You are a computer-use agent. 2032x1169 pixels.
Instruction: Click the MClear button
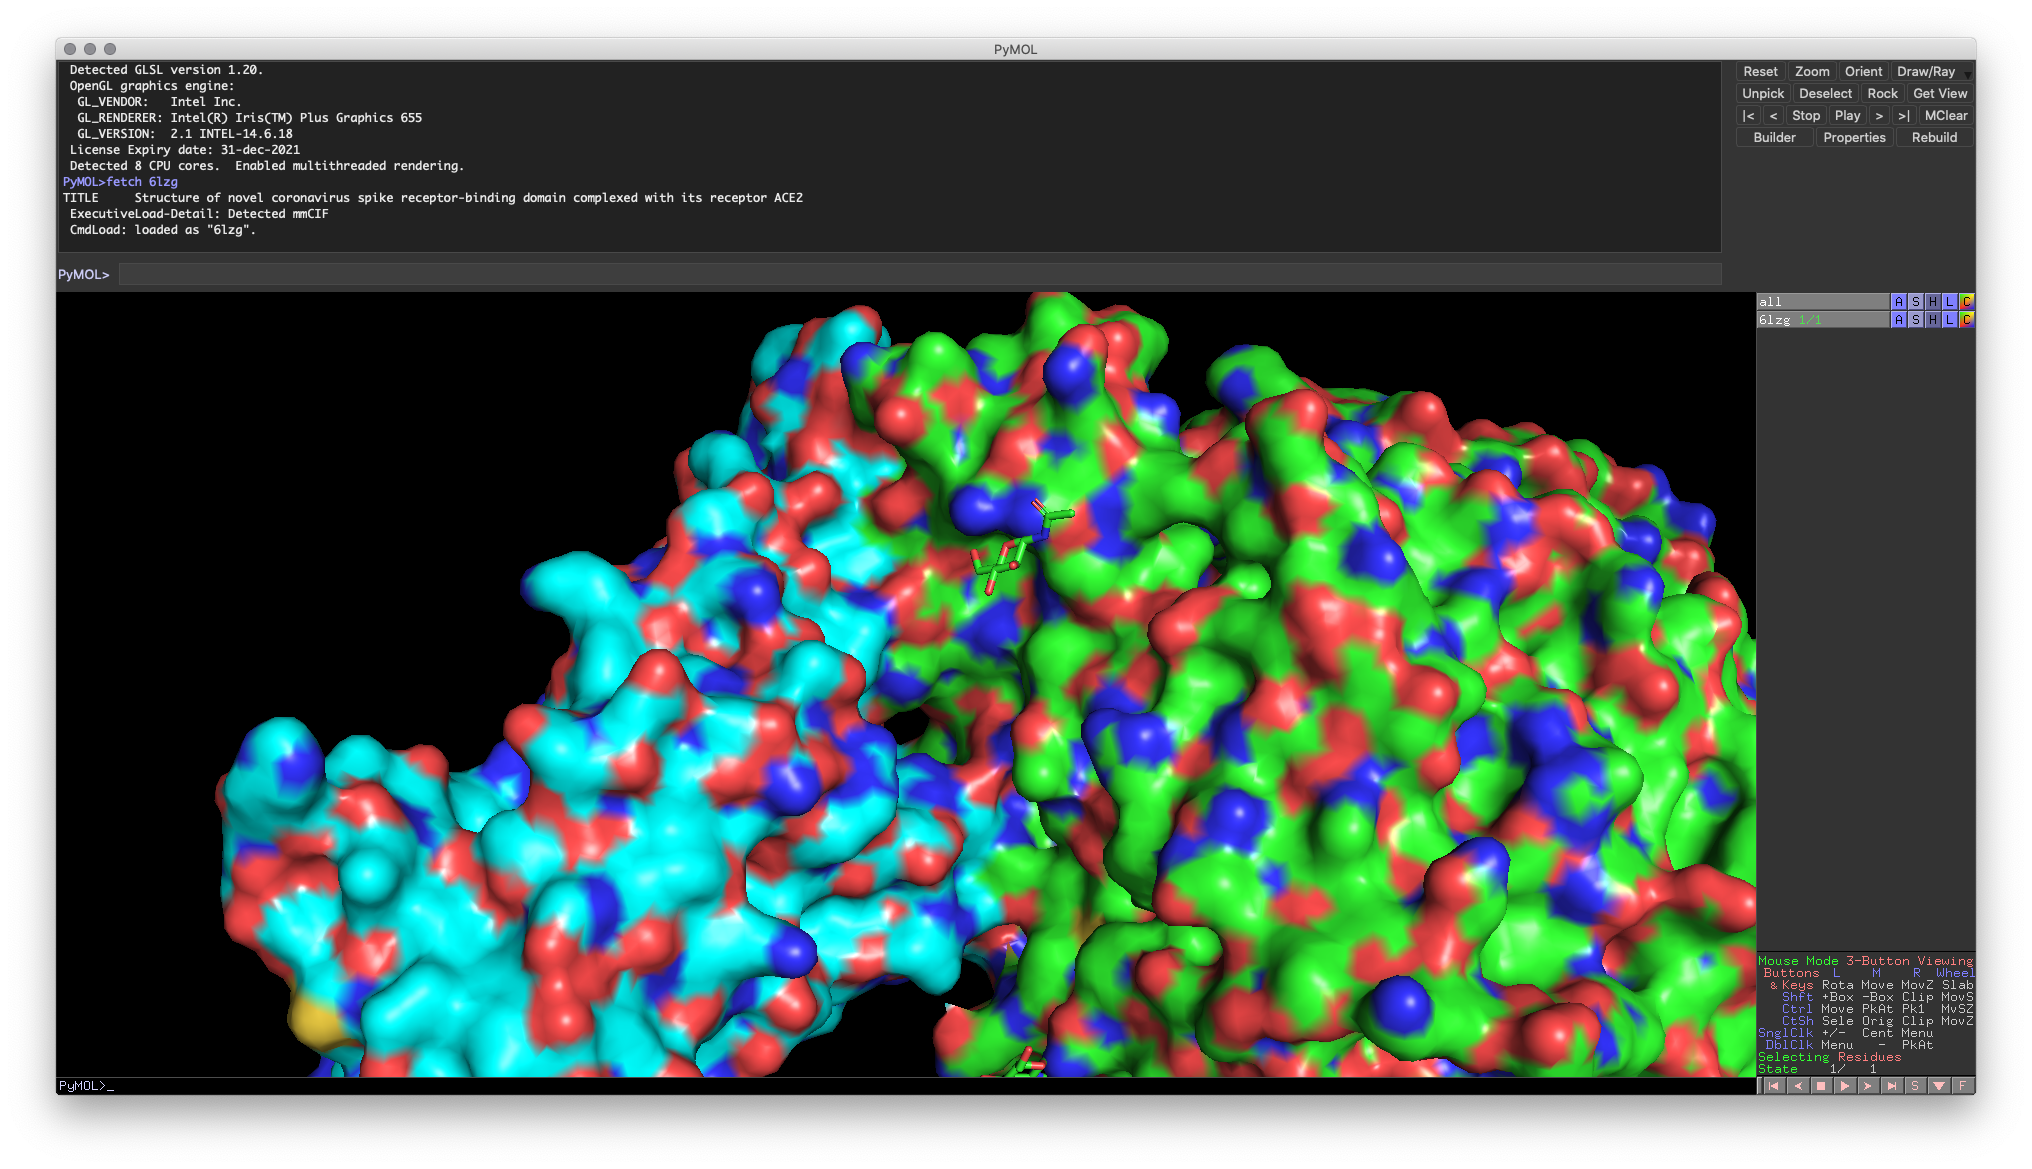(1946, 116)
